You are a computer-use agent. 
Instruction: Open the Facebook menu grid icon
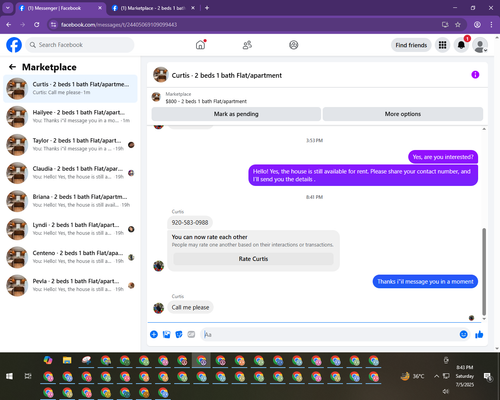pyautogui.click(x=442, y=45)
